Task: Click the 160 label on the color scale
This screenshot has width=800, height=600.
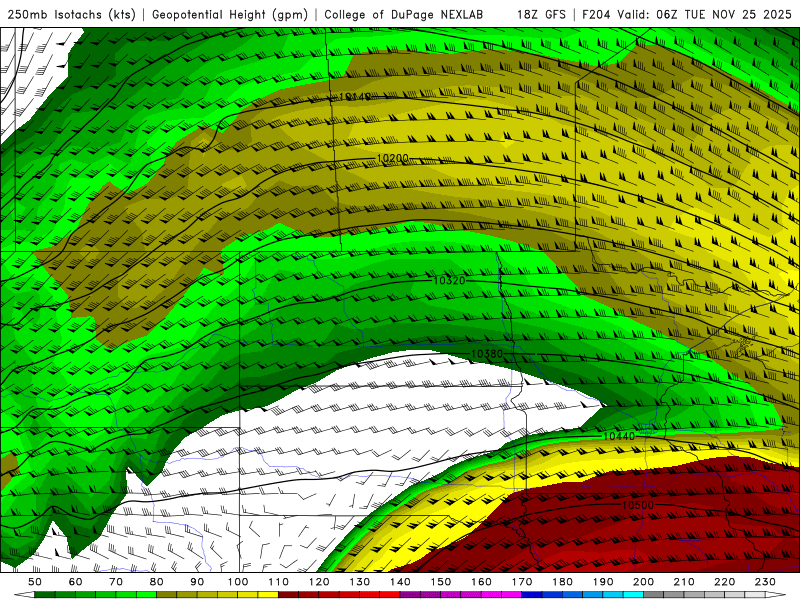Action: (x=481, y=582)
